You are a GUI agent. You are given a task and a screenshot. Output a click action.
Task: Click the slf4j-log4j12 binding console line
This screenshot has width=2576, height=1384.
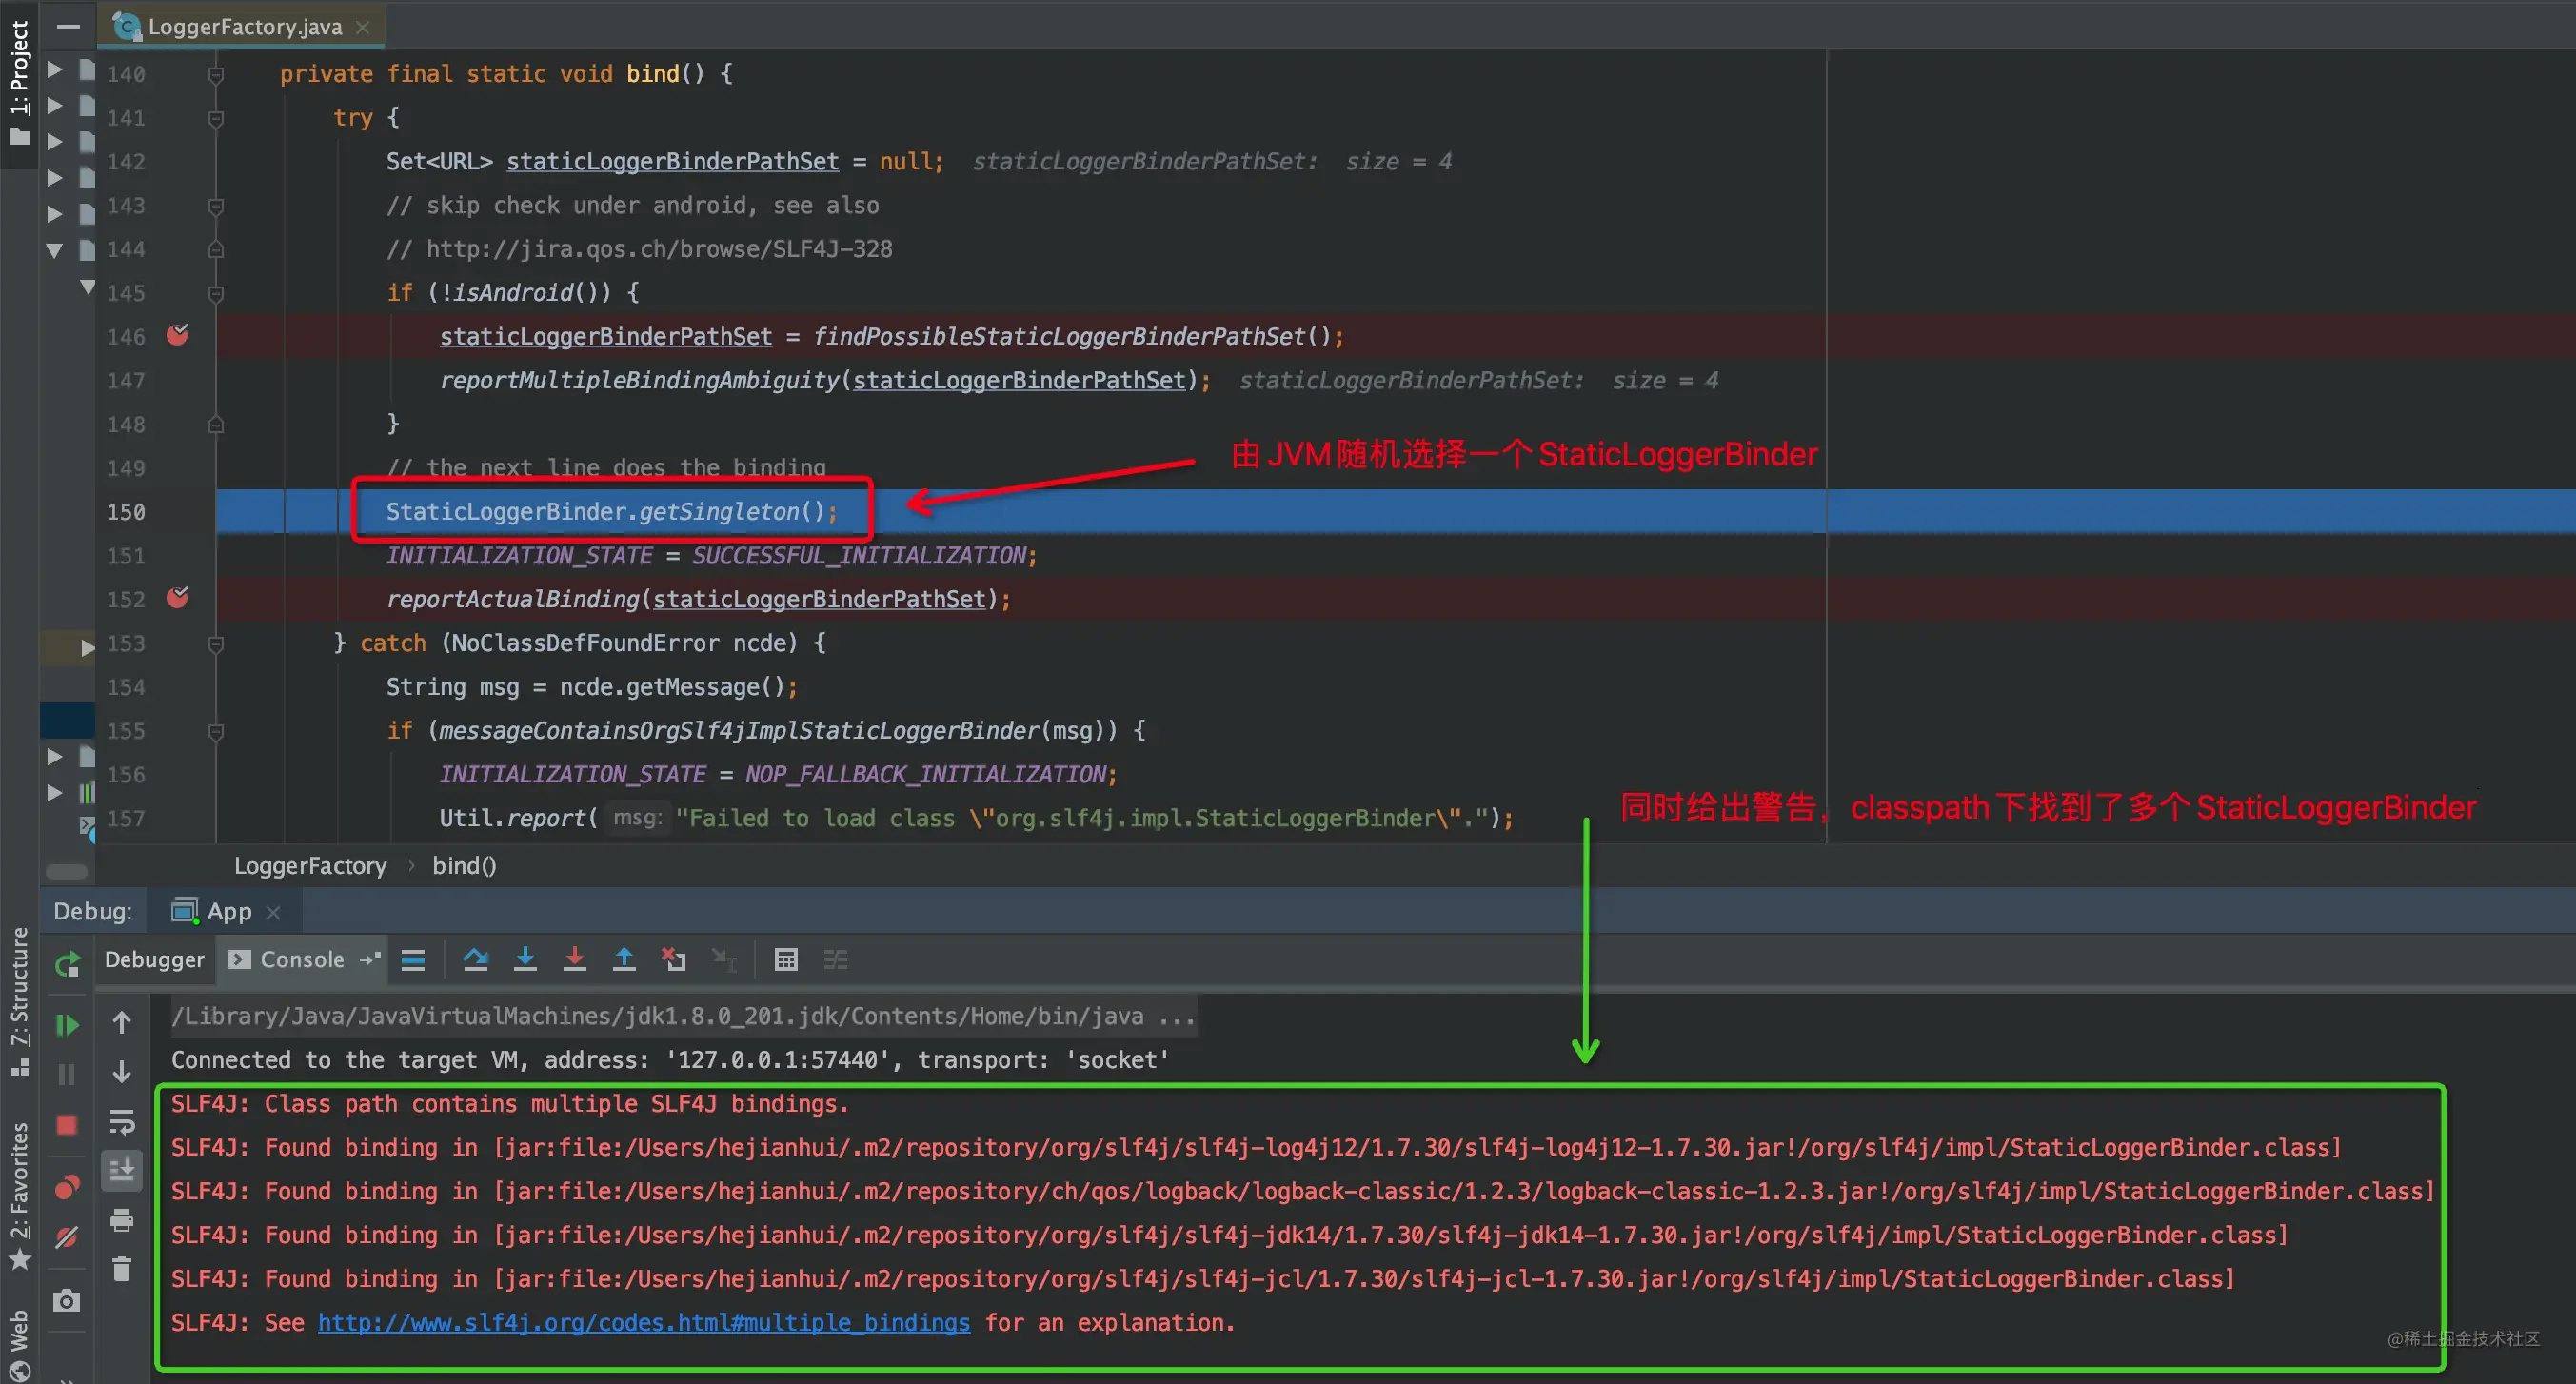click(x=1256, y=1147)
